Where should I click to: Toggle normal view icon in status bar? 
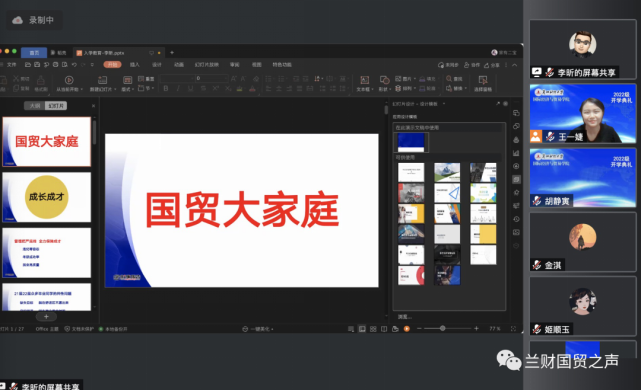pyautogui.click(x=362, y=329)
